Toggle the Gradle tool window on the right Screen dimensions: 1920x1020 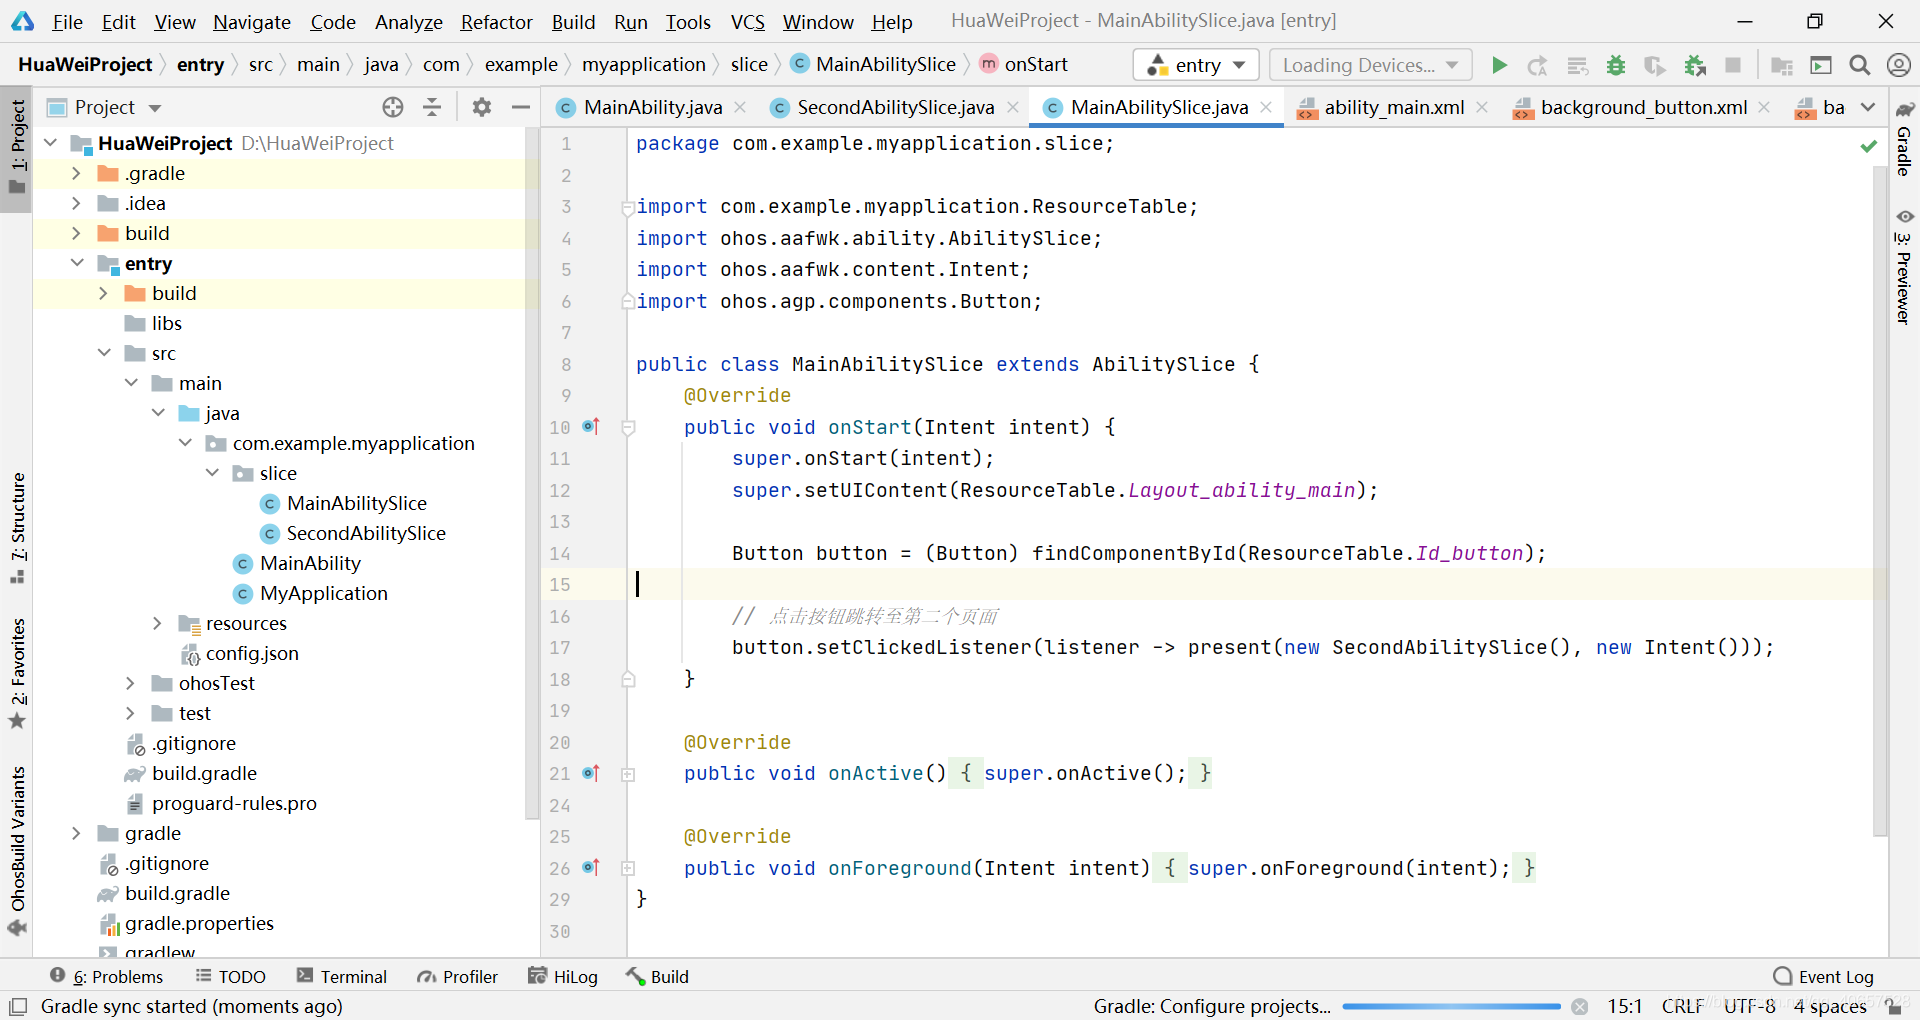pyautogui.click(x=1905, y=140)
